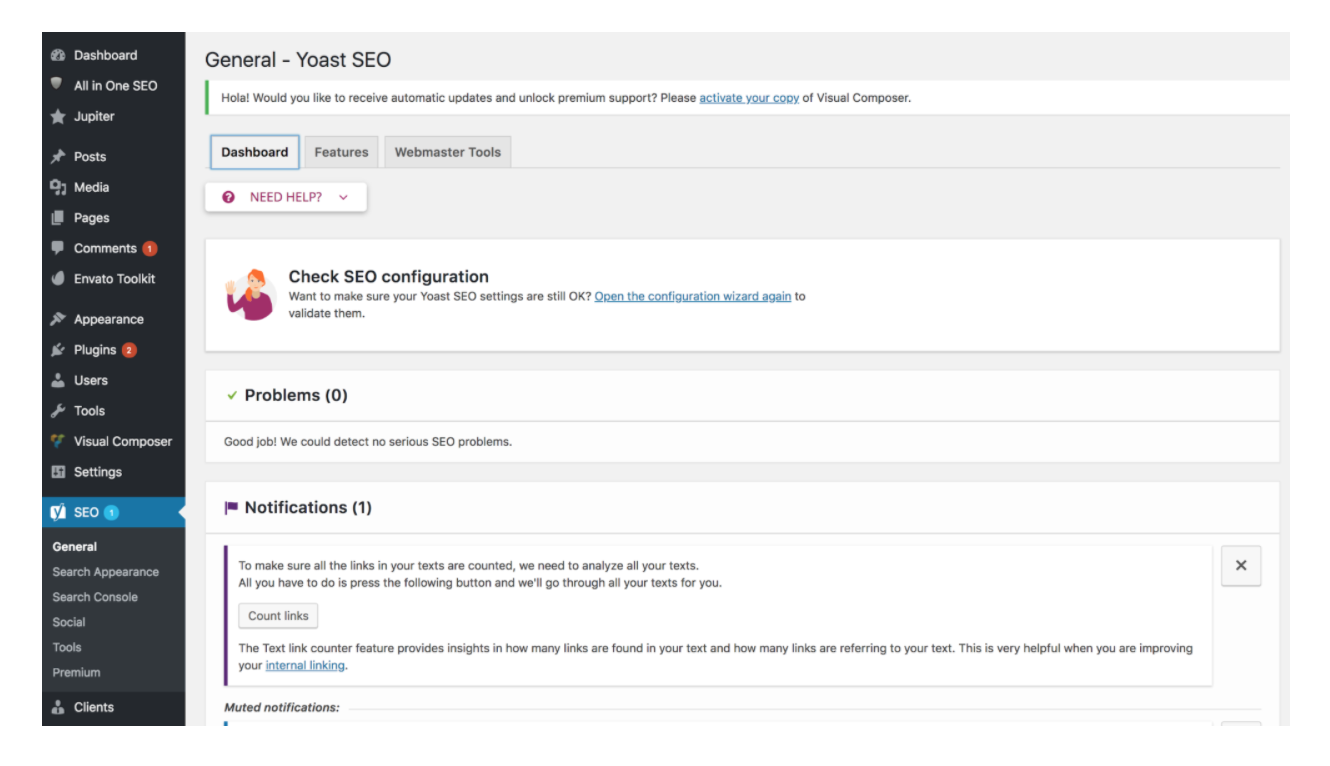Open Premium submenu under SEO
This screenshot has width=1330, height=766.
[76, 672]
